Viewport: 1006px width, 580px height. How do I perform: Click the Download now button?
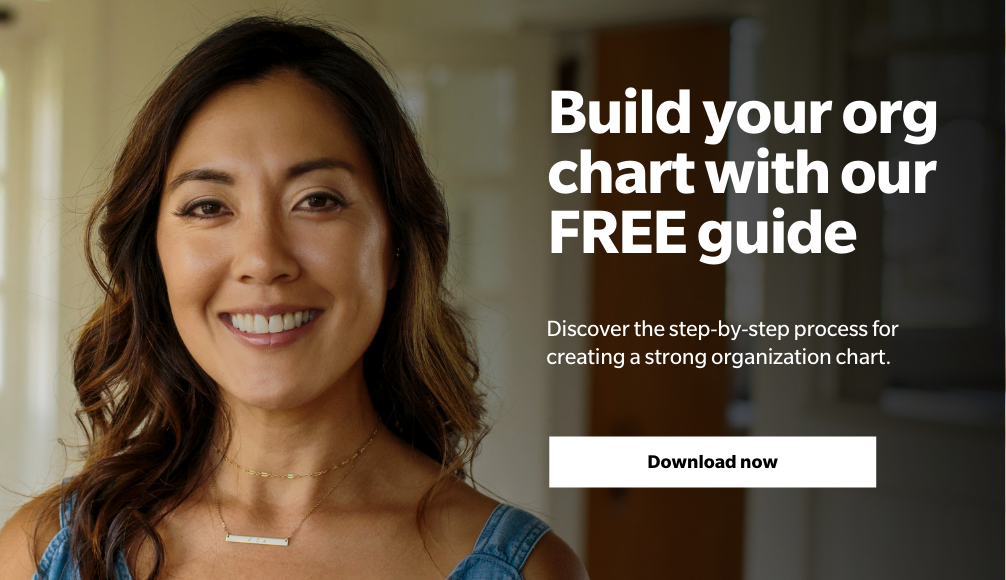(x=712, y=462)
